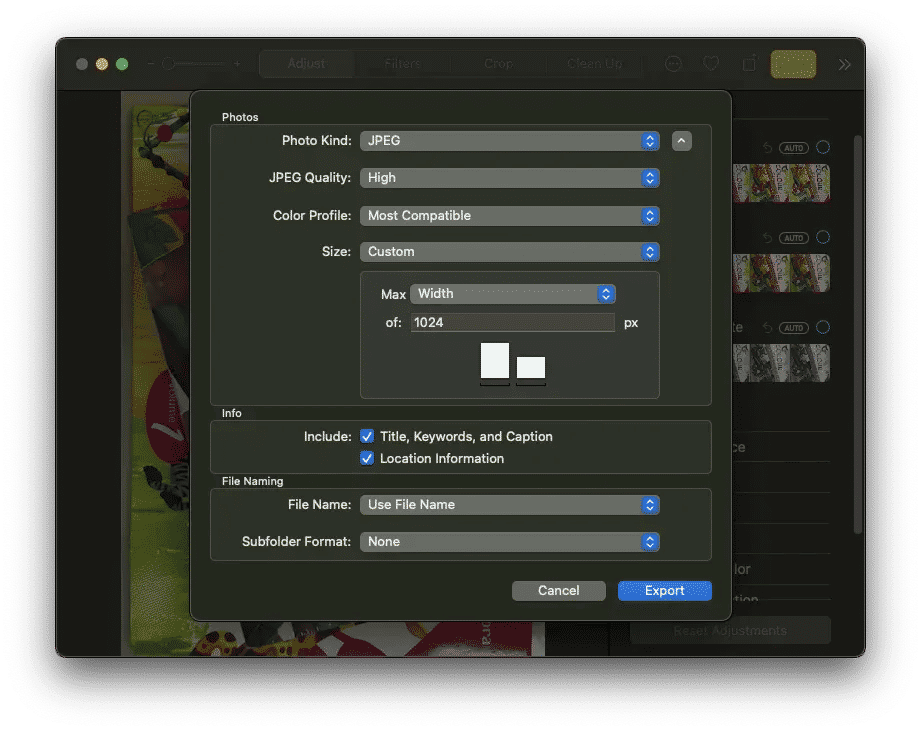Click the first color adjustment thumbnail strip

pos(781,183)
